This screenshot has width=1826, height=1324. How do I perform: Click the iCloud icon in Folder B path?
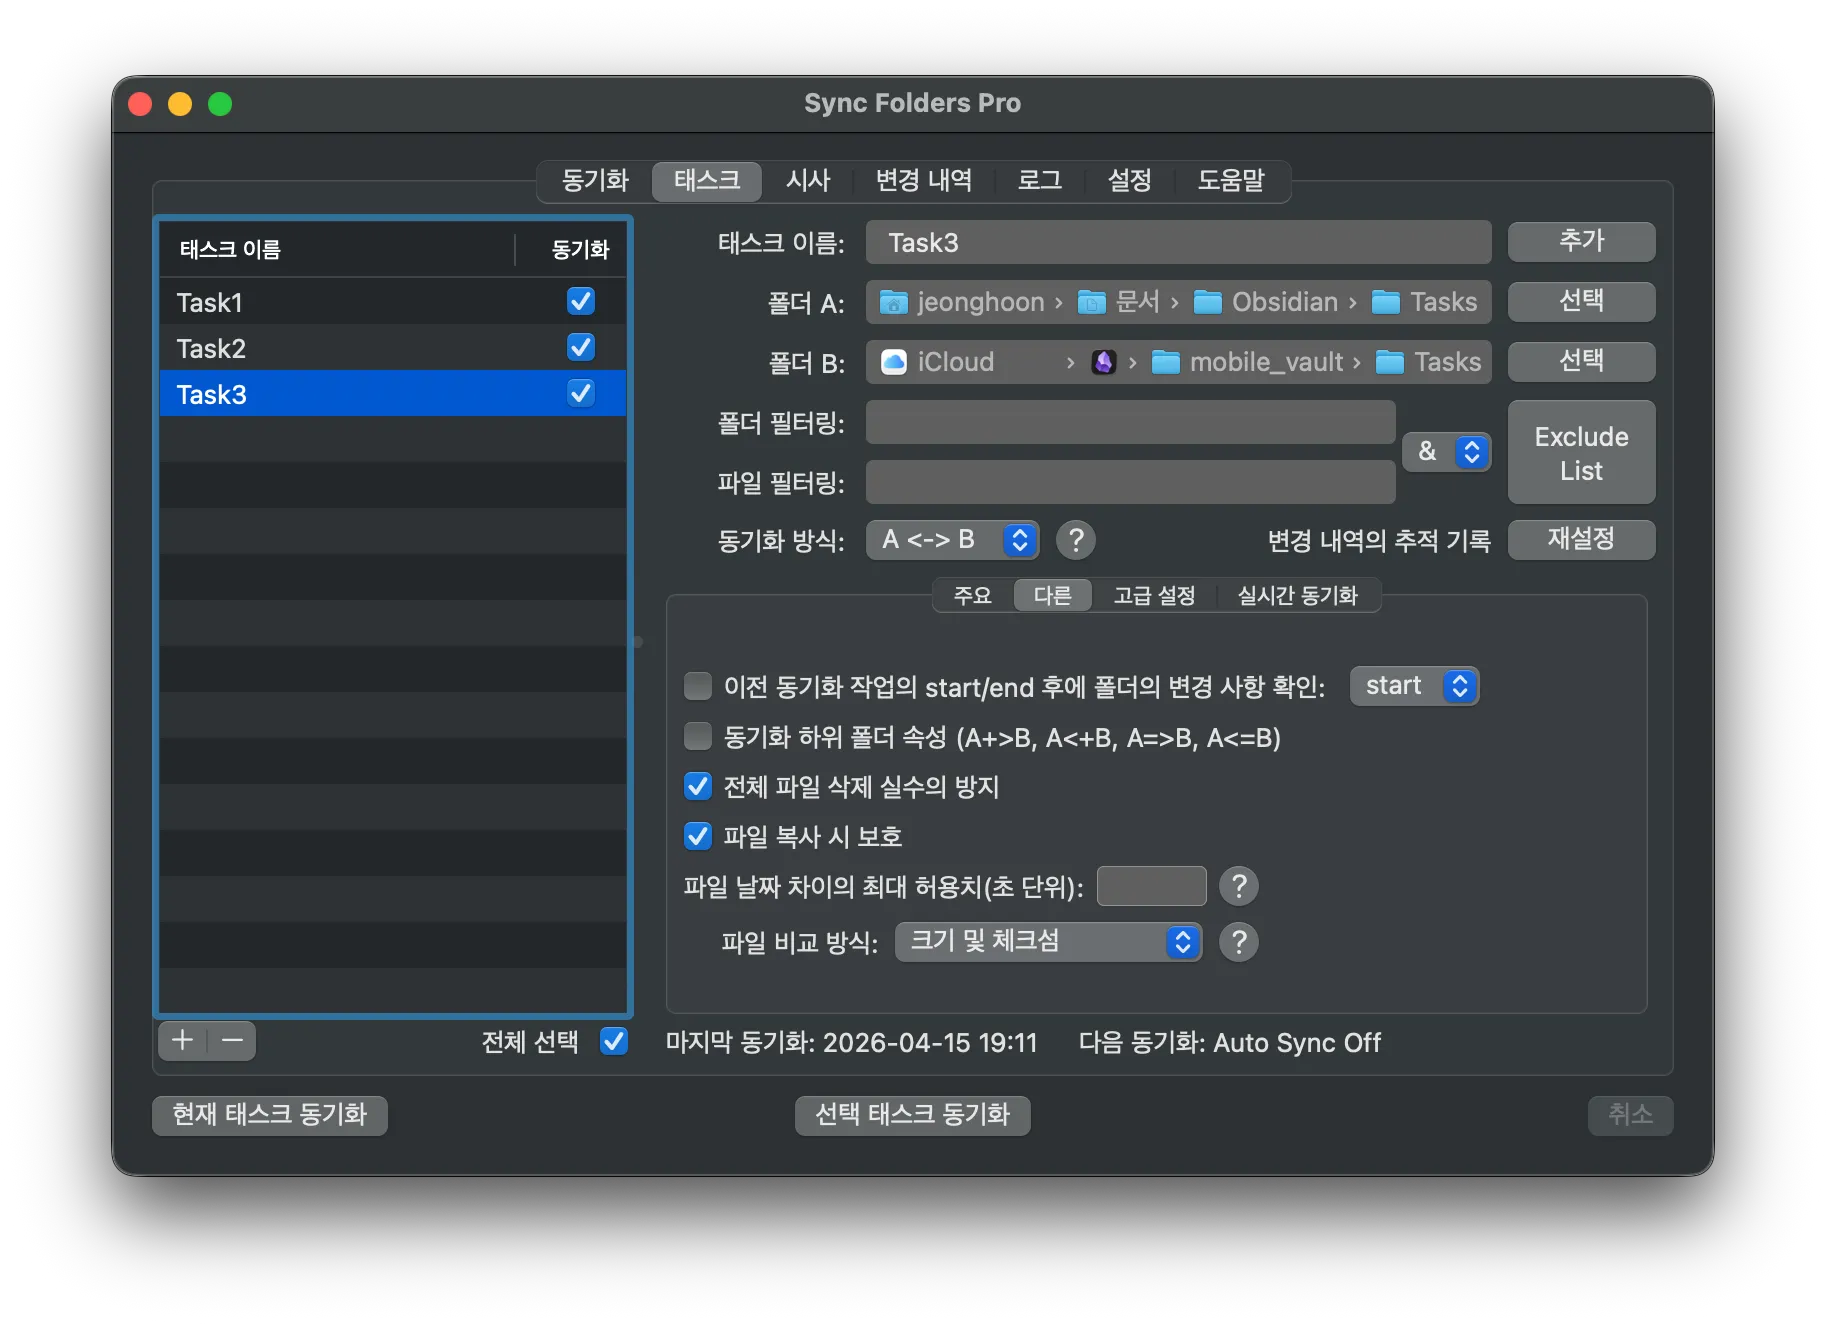pyautogui.click(x=894, y=362)
